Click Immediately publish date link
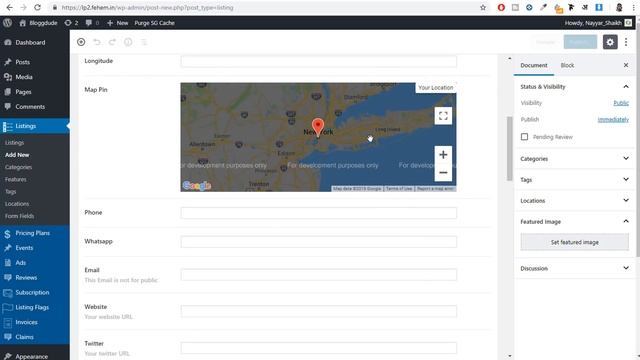The height and width of the screenshot is (360, 640). point(613,119)
